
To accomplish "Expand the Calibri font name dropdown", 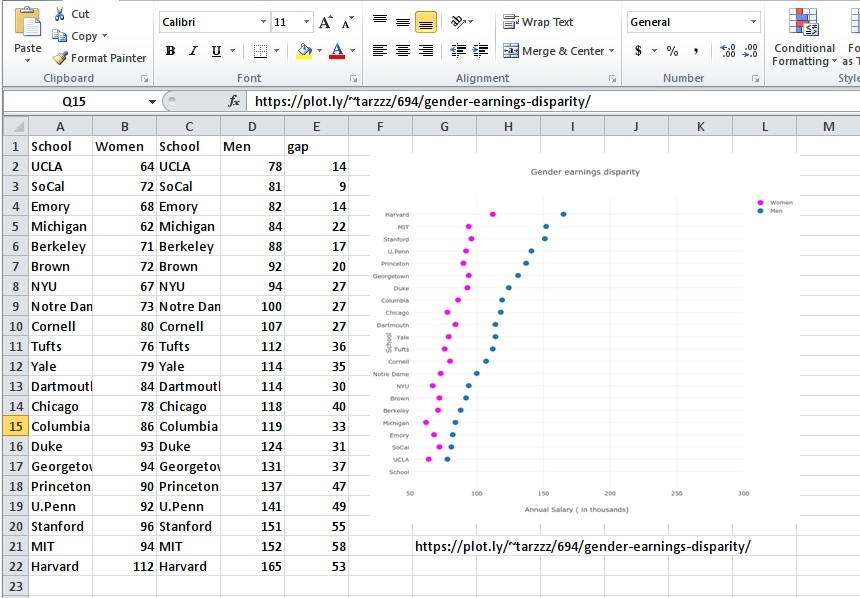I will [263, 22].
